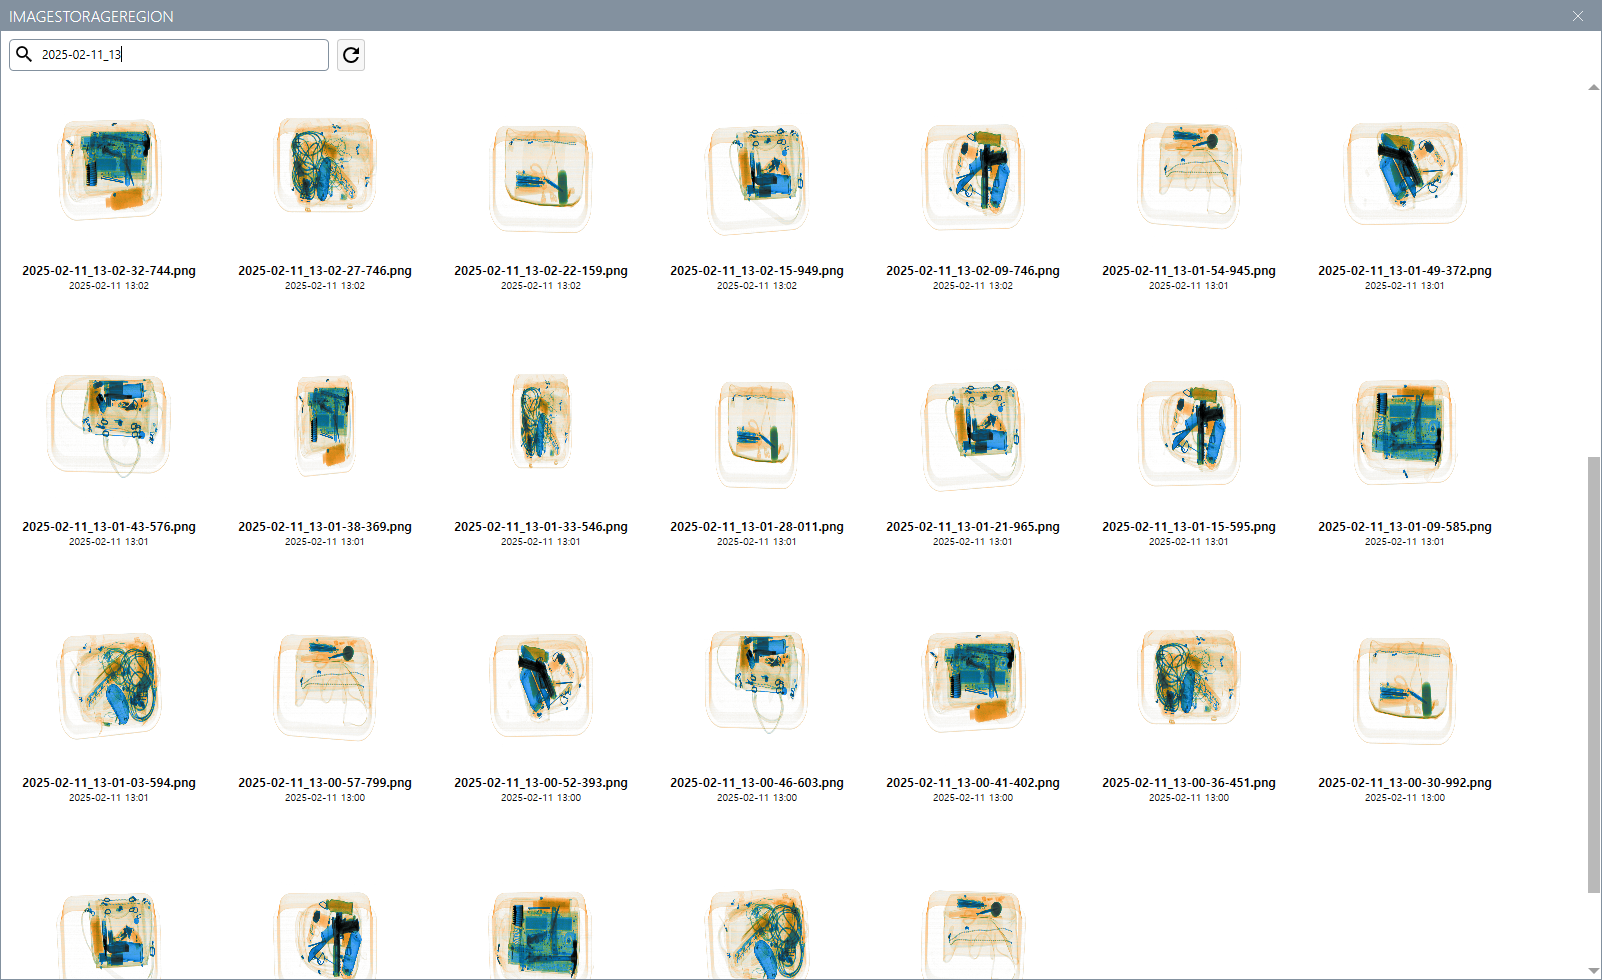
Task: Open thumbnail for 2025-02-11_13-00-41-402.png
Action: point(973,681)
